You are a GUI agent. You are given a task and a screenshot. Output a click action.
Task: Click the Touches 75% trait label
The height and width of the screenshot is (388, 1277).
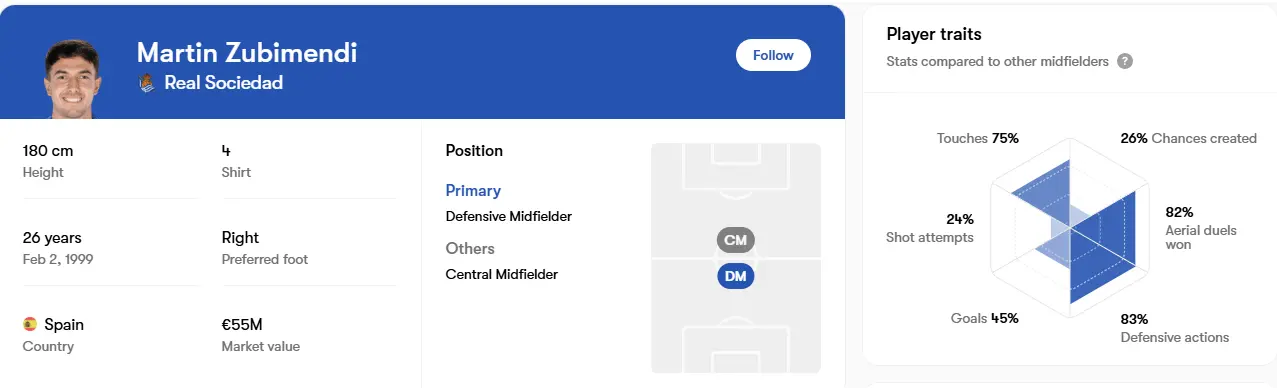coord(978,138)
